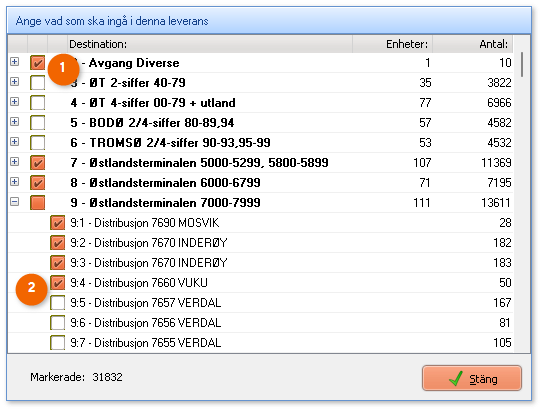The image size is (542, 411).
Task: Tick the TROMSØ 2/4-siffer 90-93,95-99 checkbox
Action: point(38,143)
